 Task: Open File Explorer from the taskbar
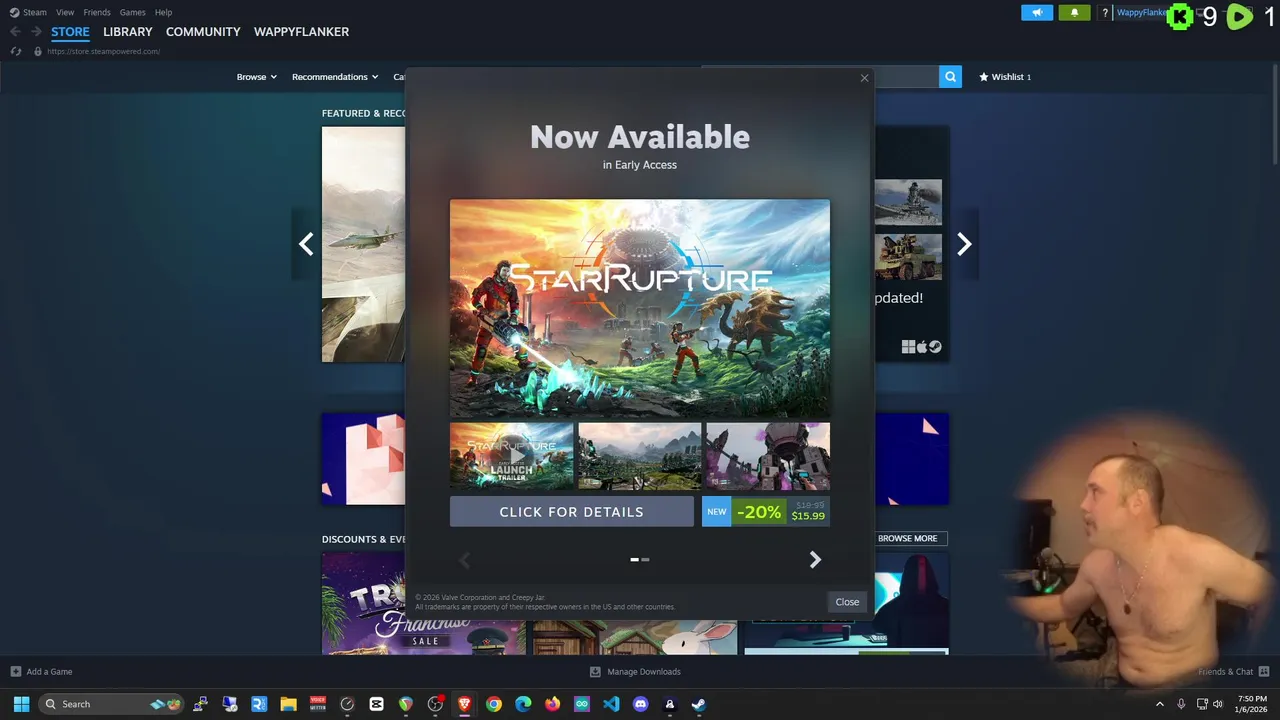pyautogui.click(x=288, y=704)
